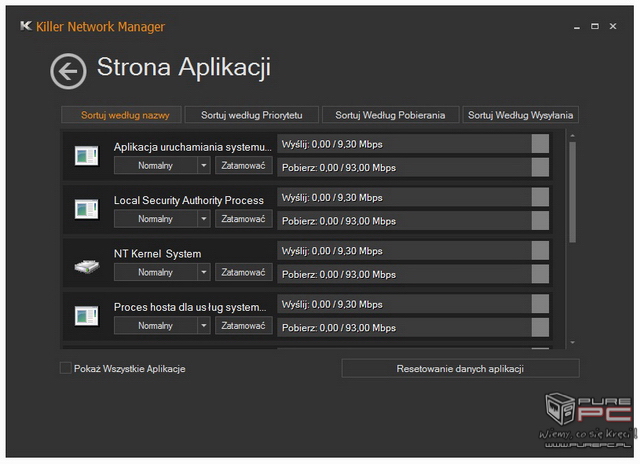Click Pobierz limit bar of Local Security Authority
This screenshot has height=464, width=640.
tap(413, 221)
